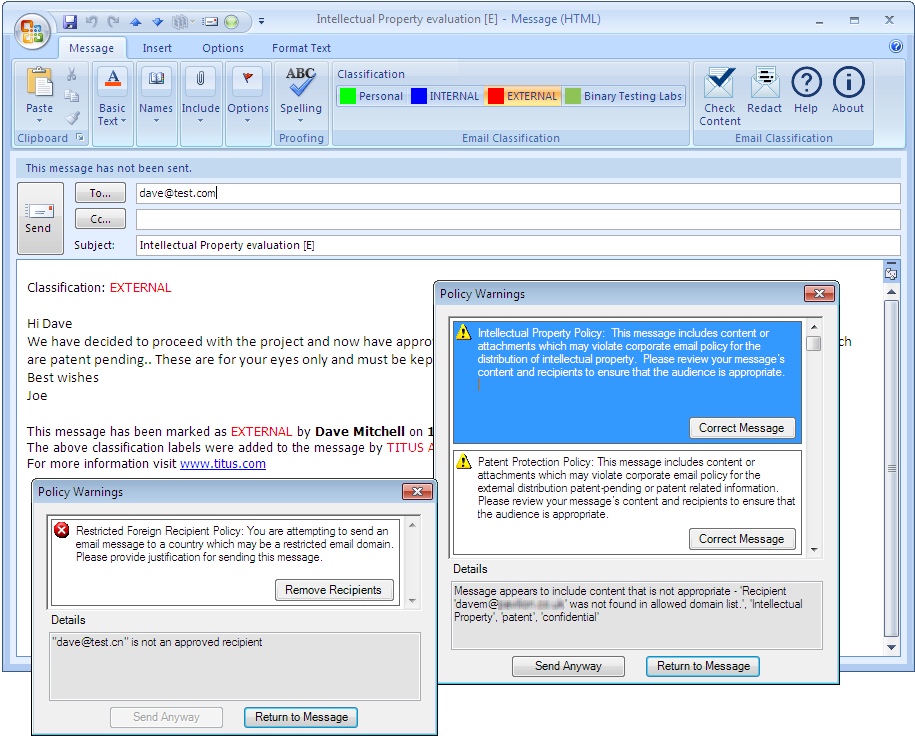
Task: Open Basic Text group icon
Action: pyautogui.click(x=113, y=82)
